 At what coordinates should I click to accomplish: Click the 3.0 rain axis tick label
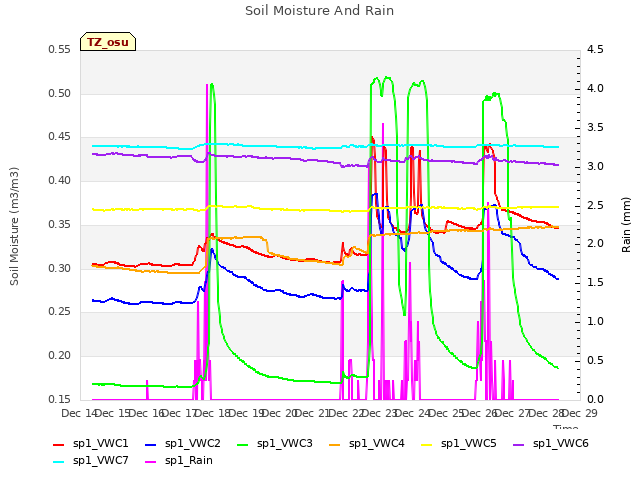click(x=595, y=167)
